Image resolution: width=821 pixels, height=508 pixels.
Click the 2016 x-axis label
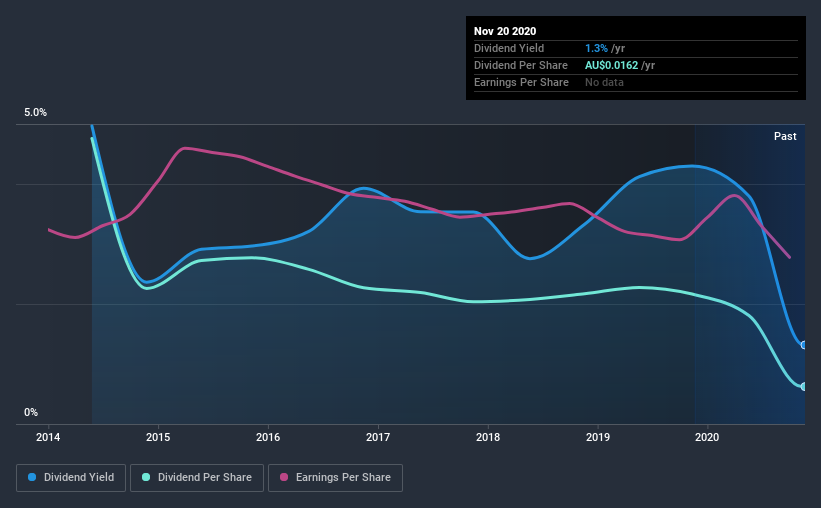tap(268, 437)
